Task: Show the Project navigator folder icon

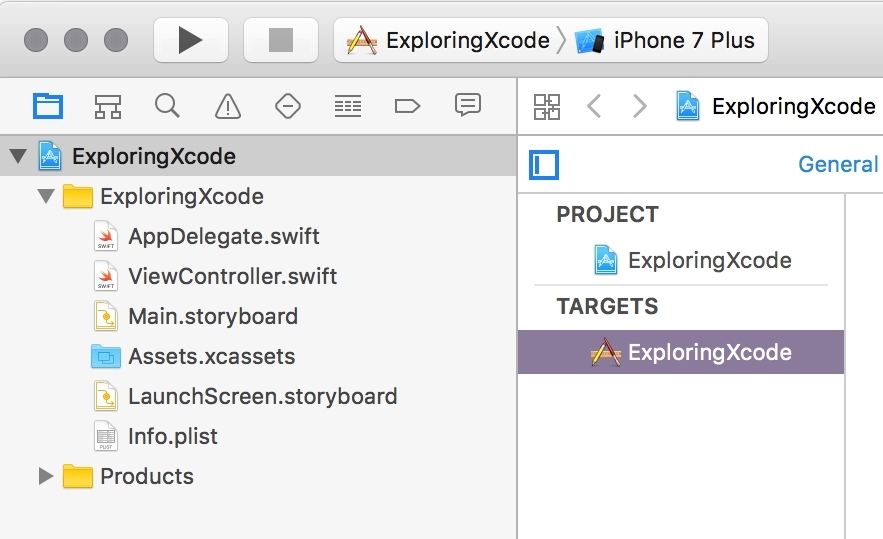Action: coord(48,106)
